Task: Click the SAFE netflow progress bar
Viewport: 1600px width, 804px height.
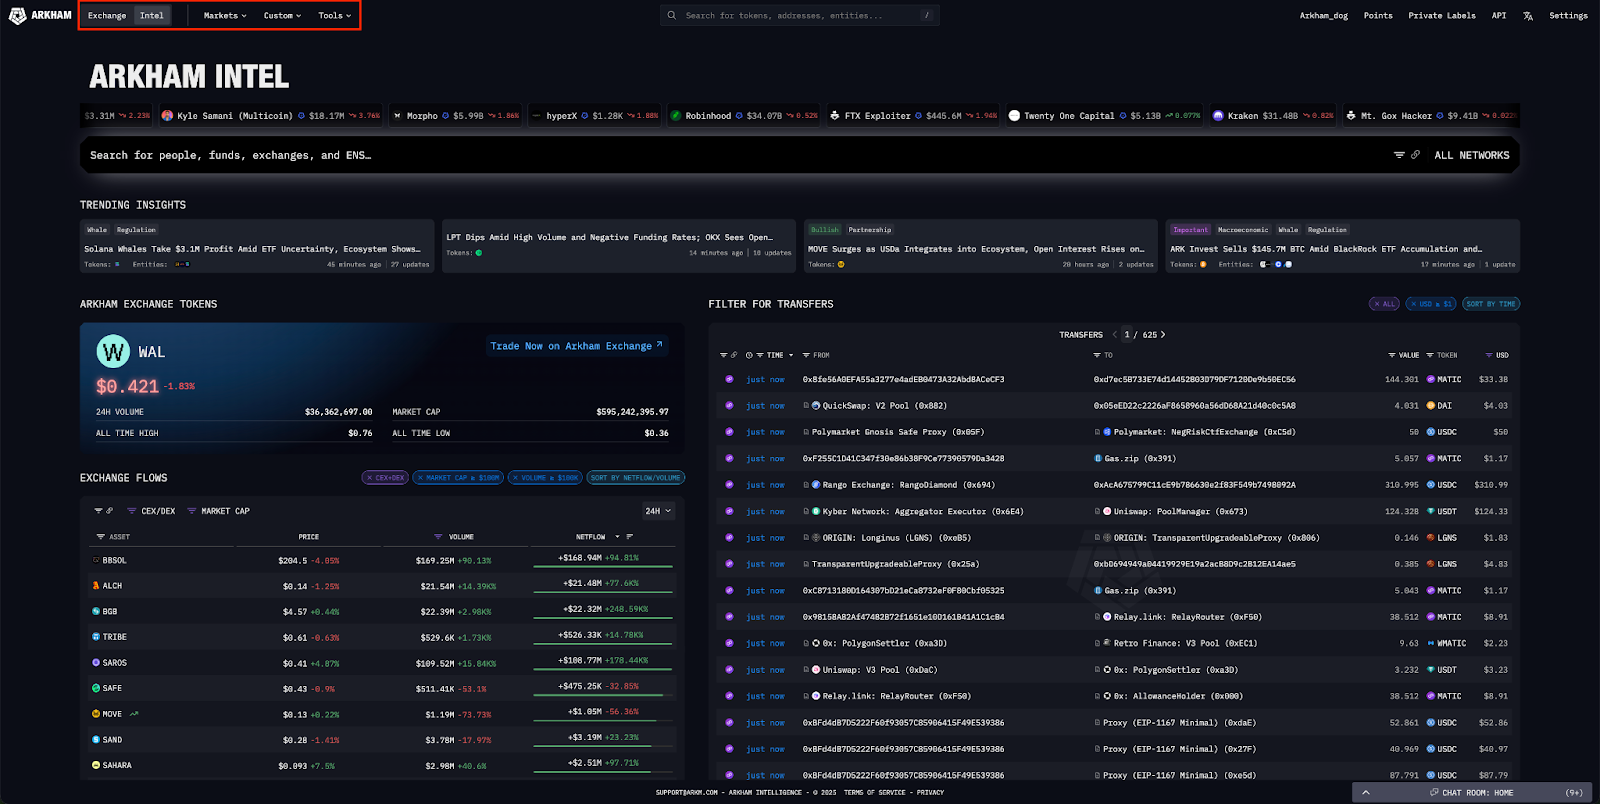Action: 603,695
